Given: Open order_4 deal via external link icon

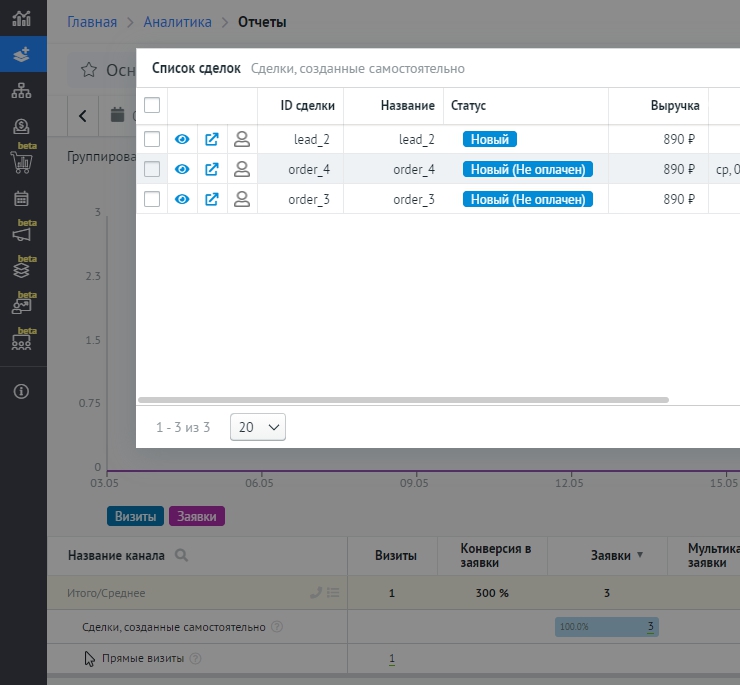Looking at the screenshot, I should tap(212, 170).
